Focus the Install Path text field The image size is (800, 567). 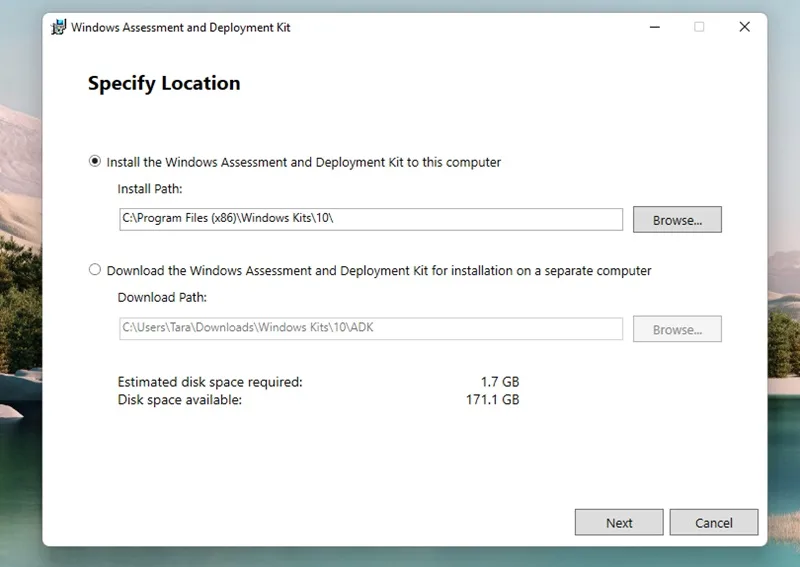(371, 219)
